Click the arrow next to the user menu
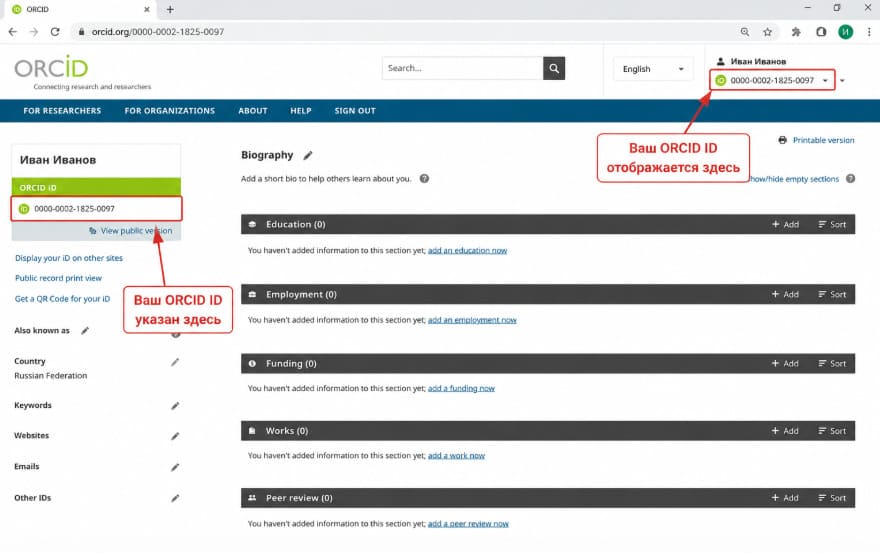Viewport: 880px width, 553px height. click(842, 80)
